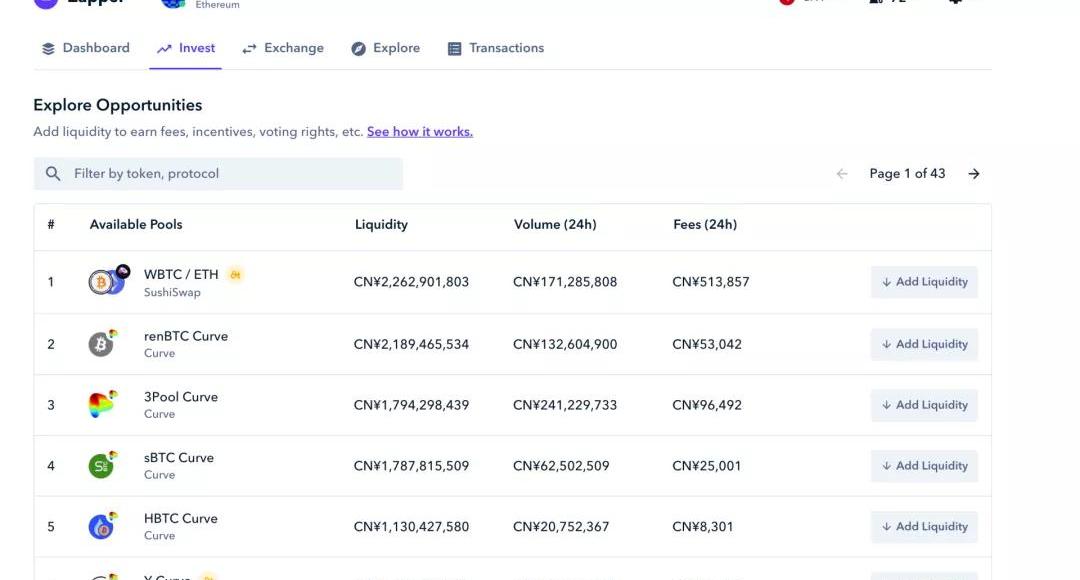Click the renBTC Curve pool icon
The image size is (1080, 580).
(x=103, y=343)
